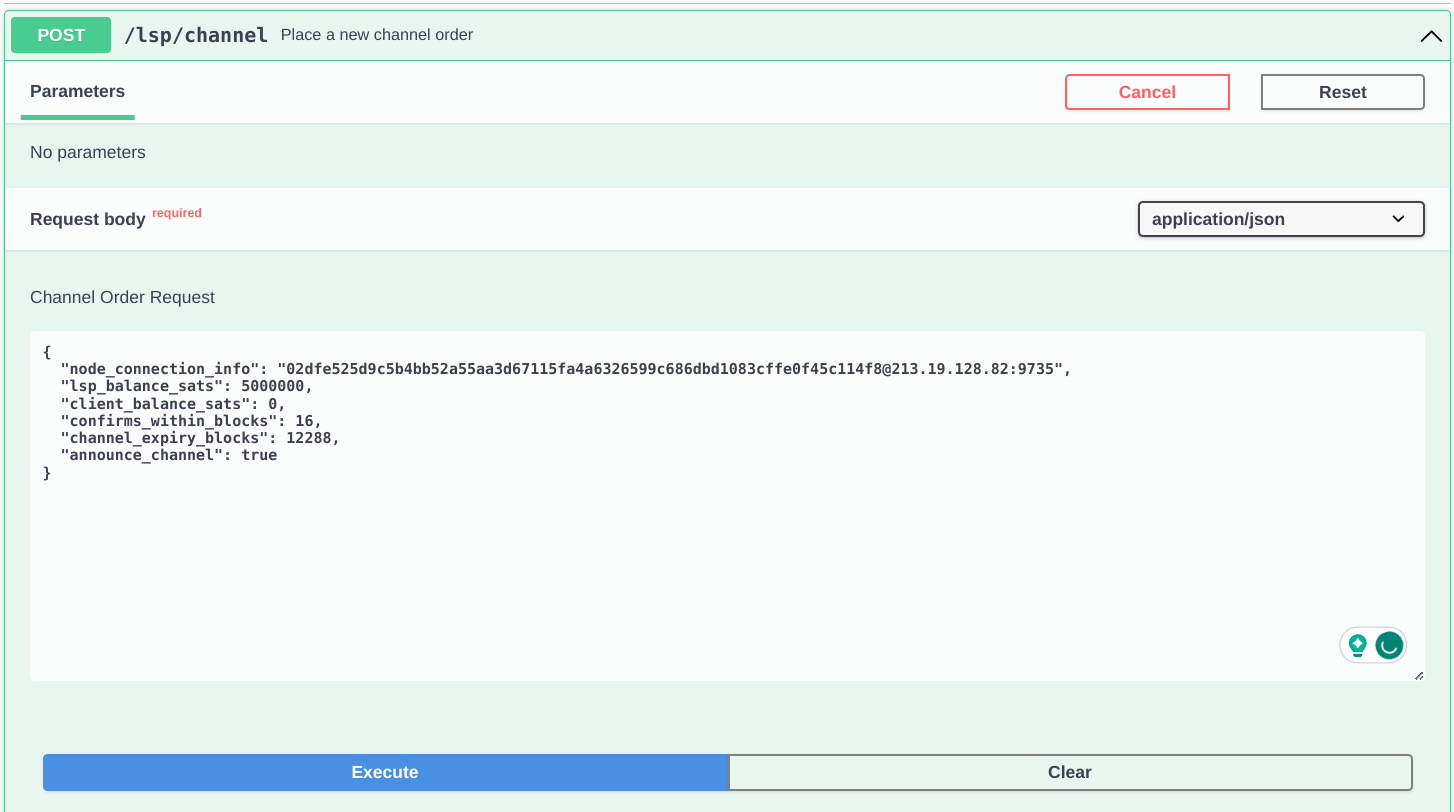This screenshot has width=1454, height=812.
Task: Click the "node_connection_info" line in JSON
Action: 566,369
